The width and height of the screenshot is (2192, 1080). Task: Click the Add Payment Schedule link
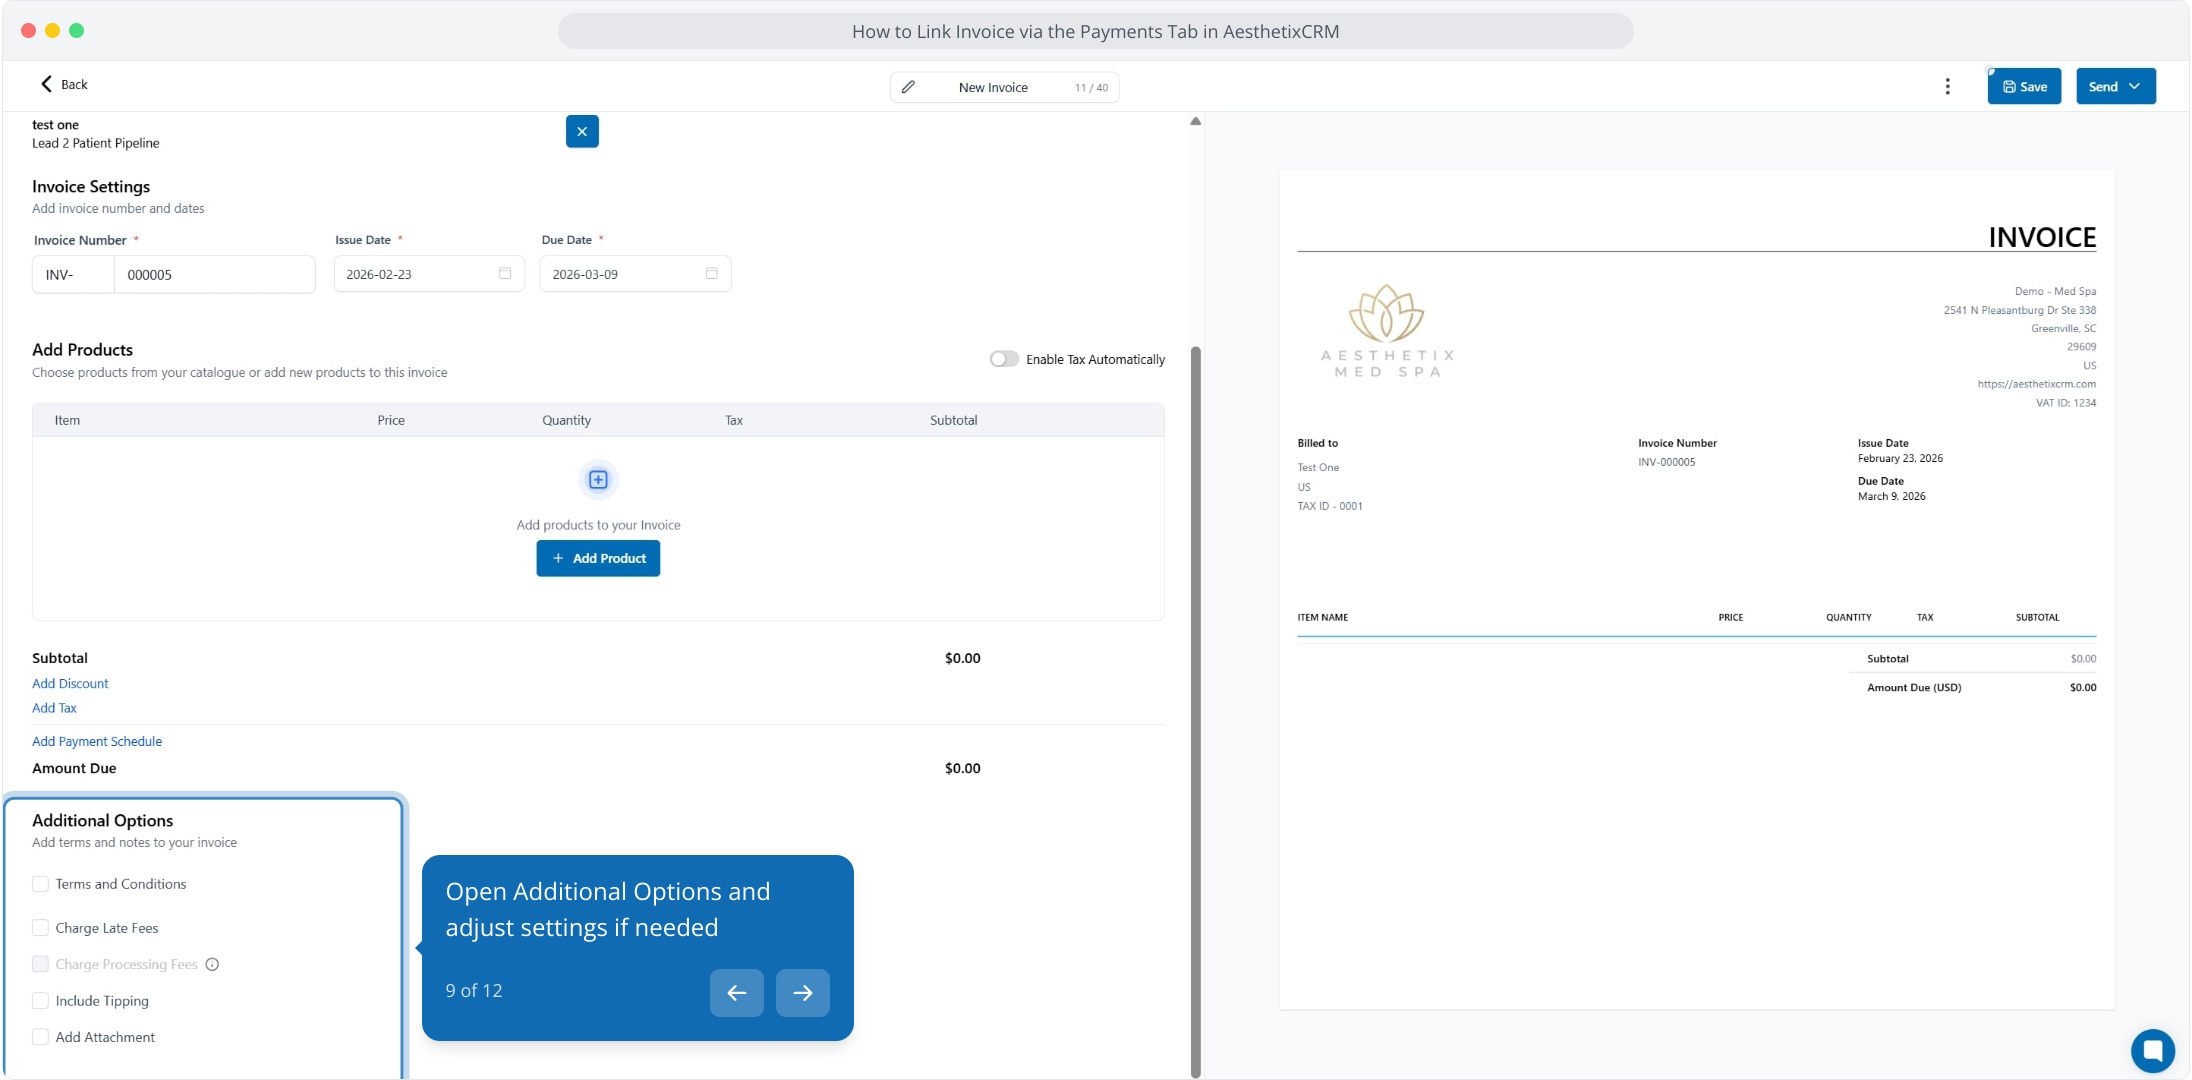(97, 742)
